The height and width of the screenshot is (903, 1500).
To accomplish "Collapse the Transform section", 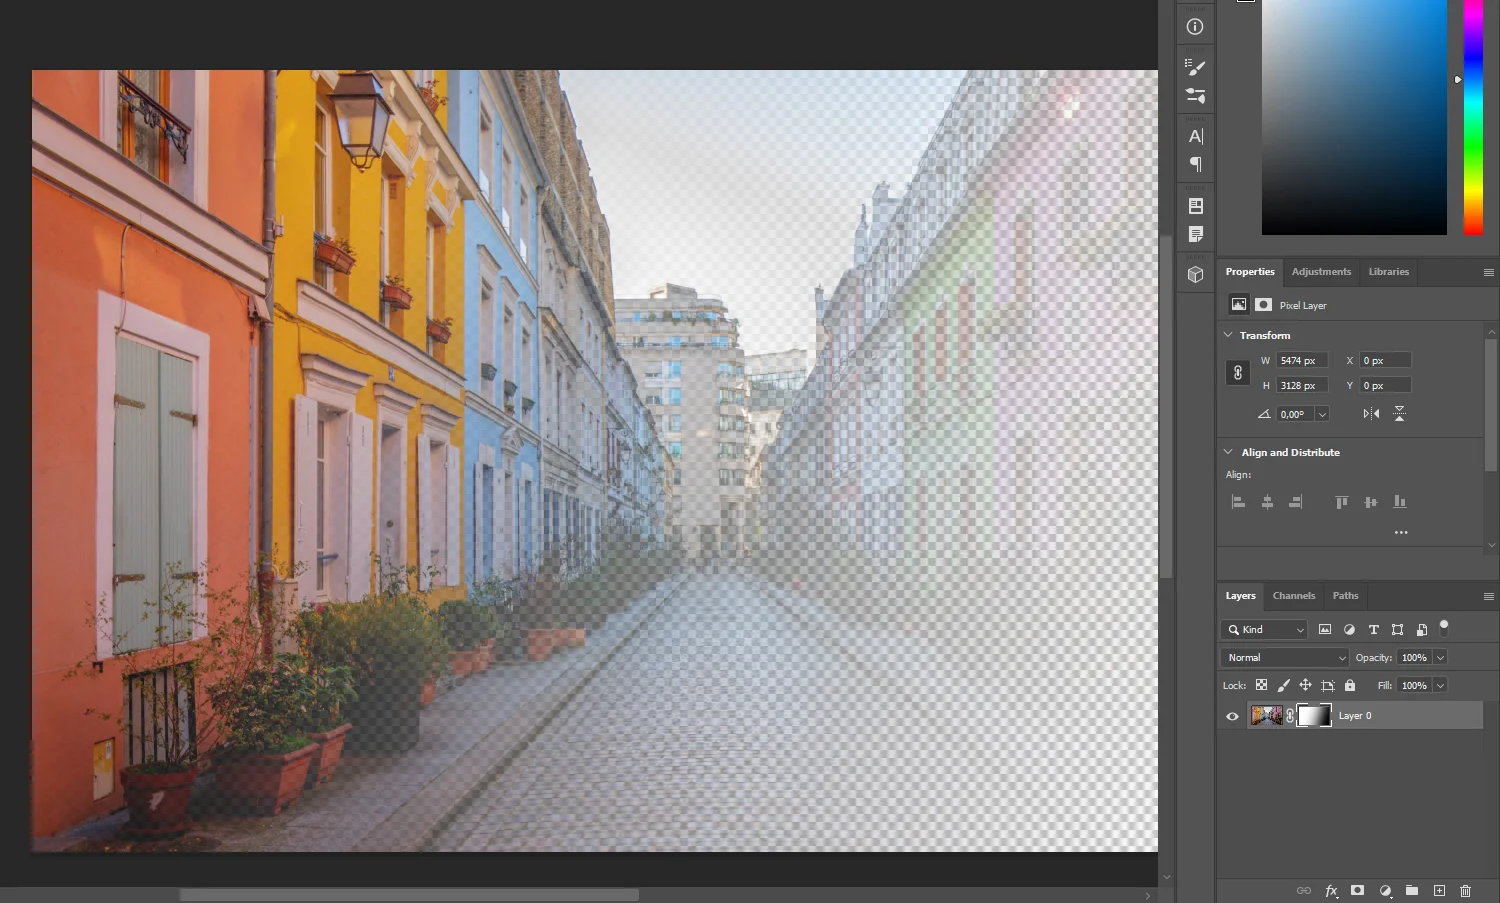I will coord(1228,335).
